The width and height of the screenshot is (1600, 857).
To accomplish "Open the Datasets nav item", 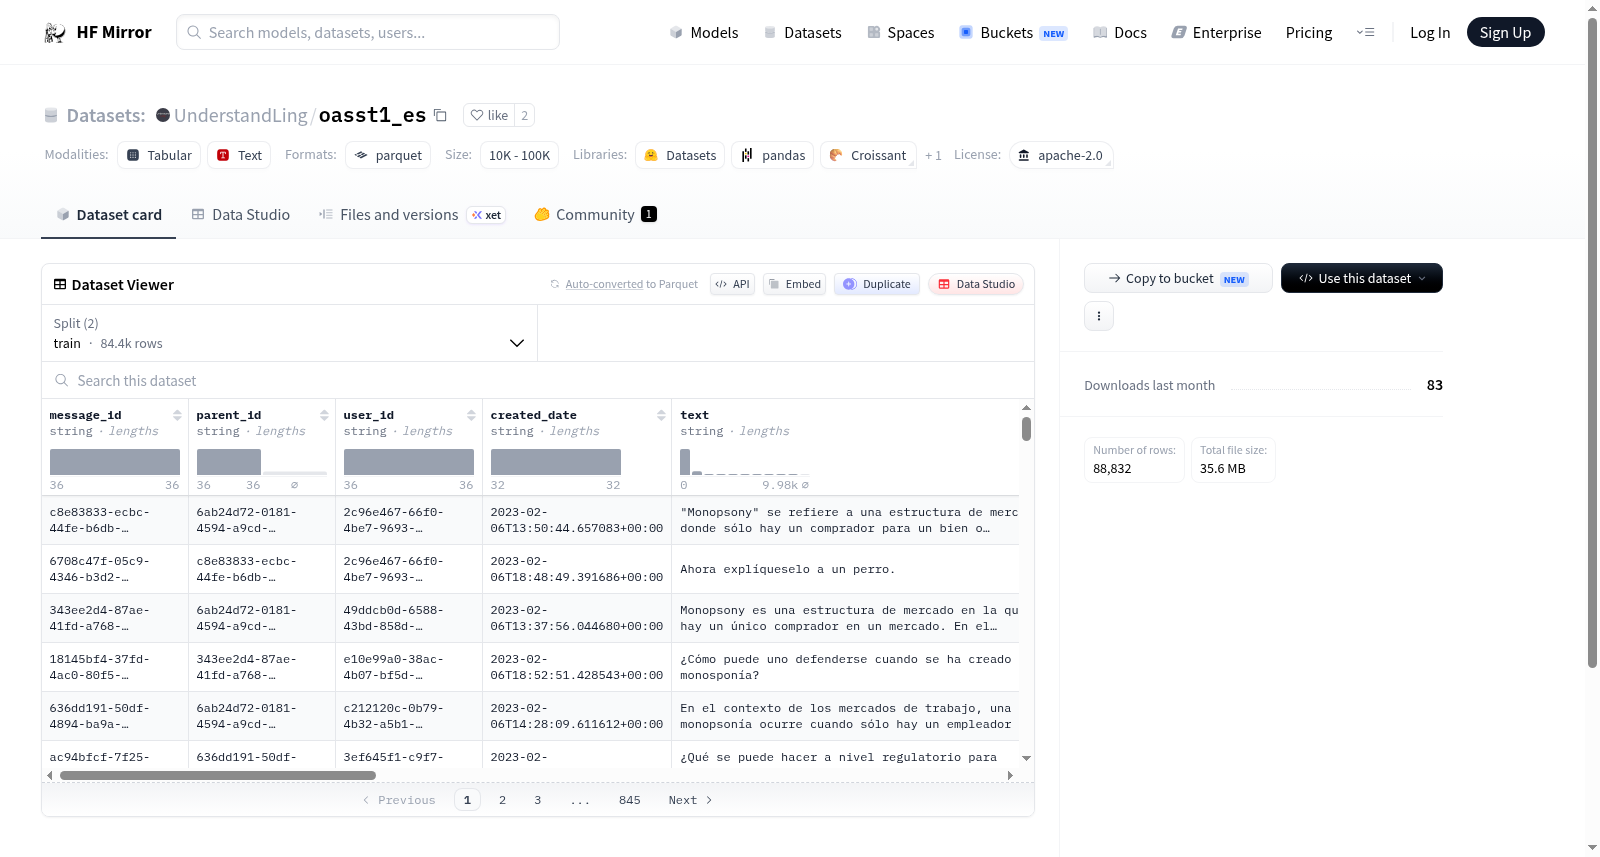I will pyautogui.click(x=802, y=32).
